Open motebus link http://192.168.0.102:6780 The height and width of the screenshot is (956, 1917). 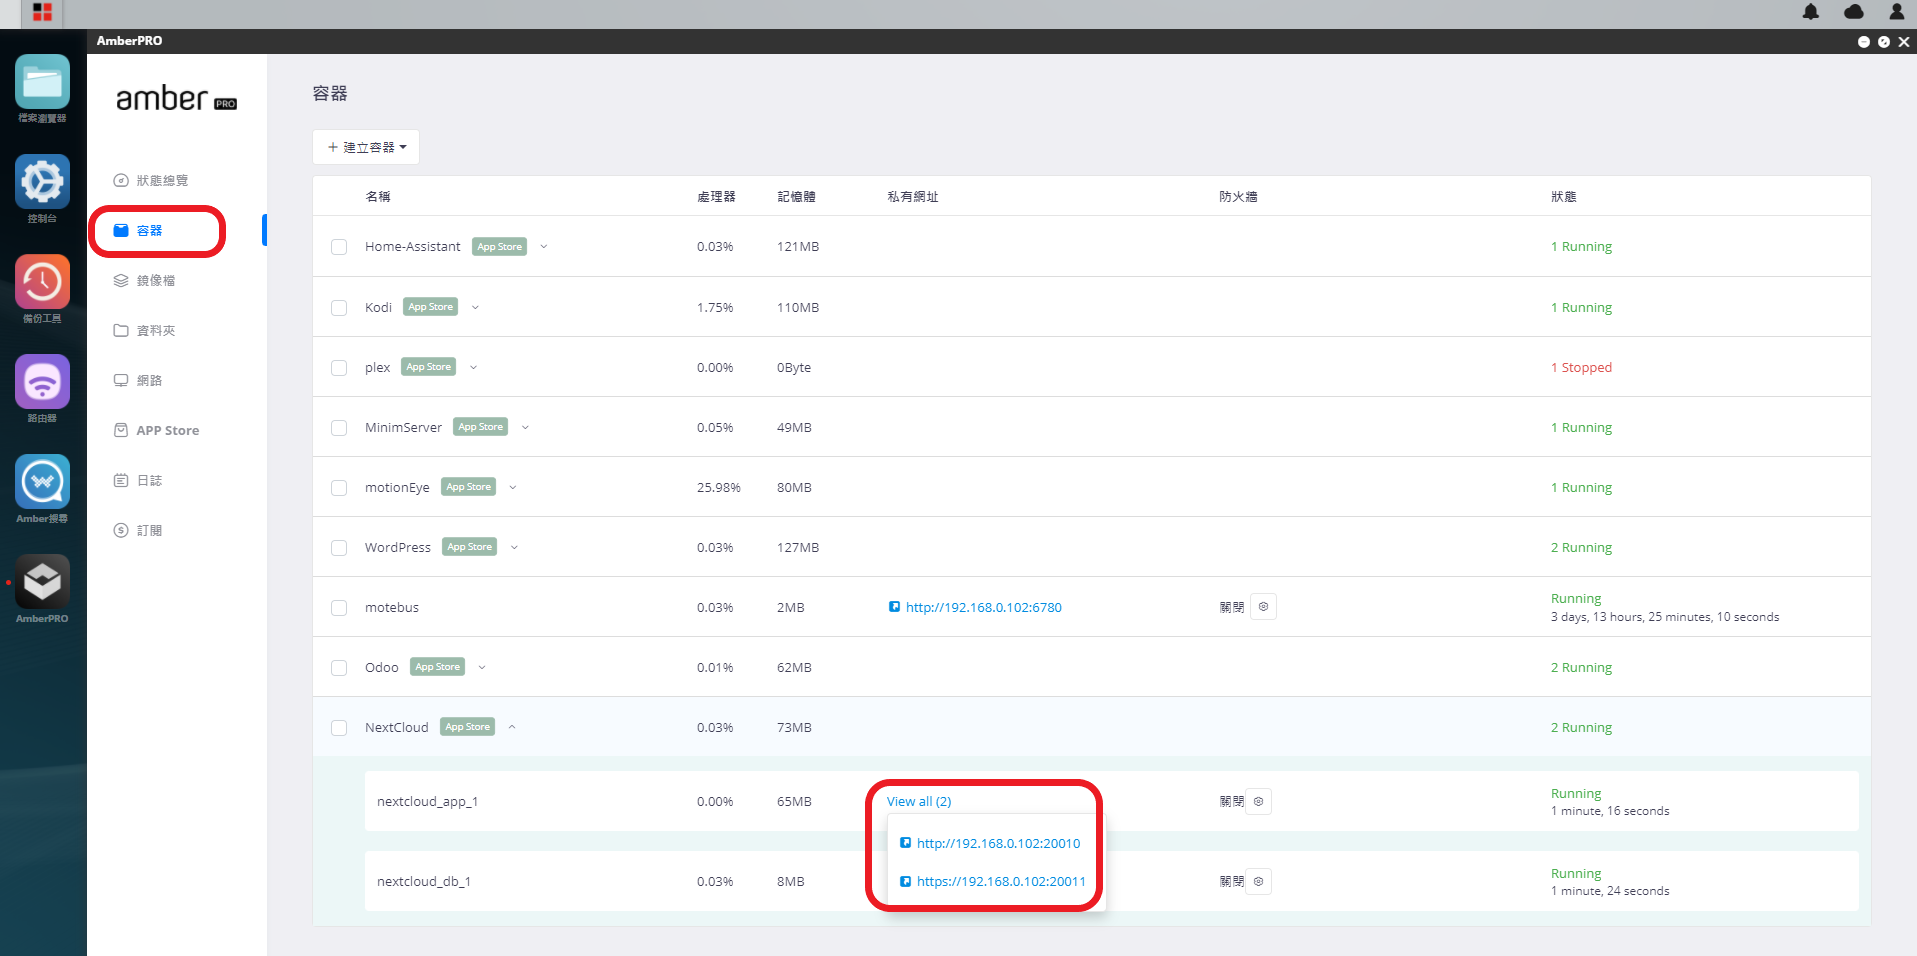pyautogui.click(x=984, y=607)
